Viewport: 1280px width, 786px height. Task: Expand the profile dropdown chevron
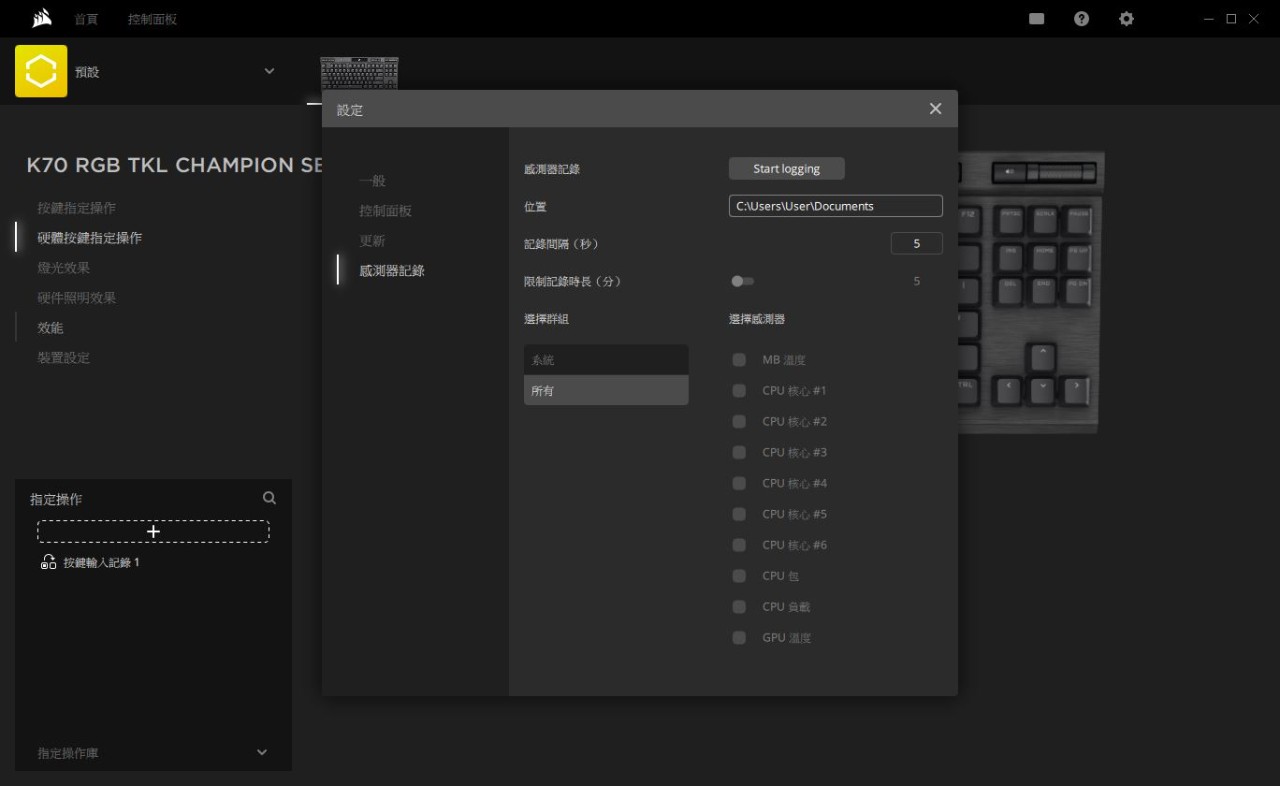[x=269, y=71]
